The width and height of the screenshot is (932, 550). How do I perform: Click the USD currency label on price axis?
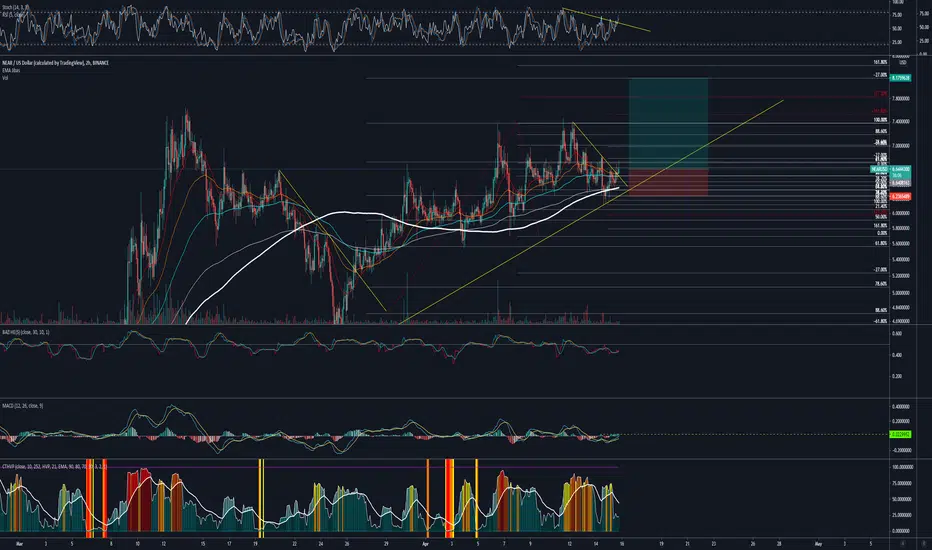[902, 62]
